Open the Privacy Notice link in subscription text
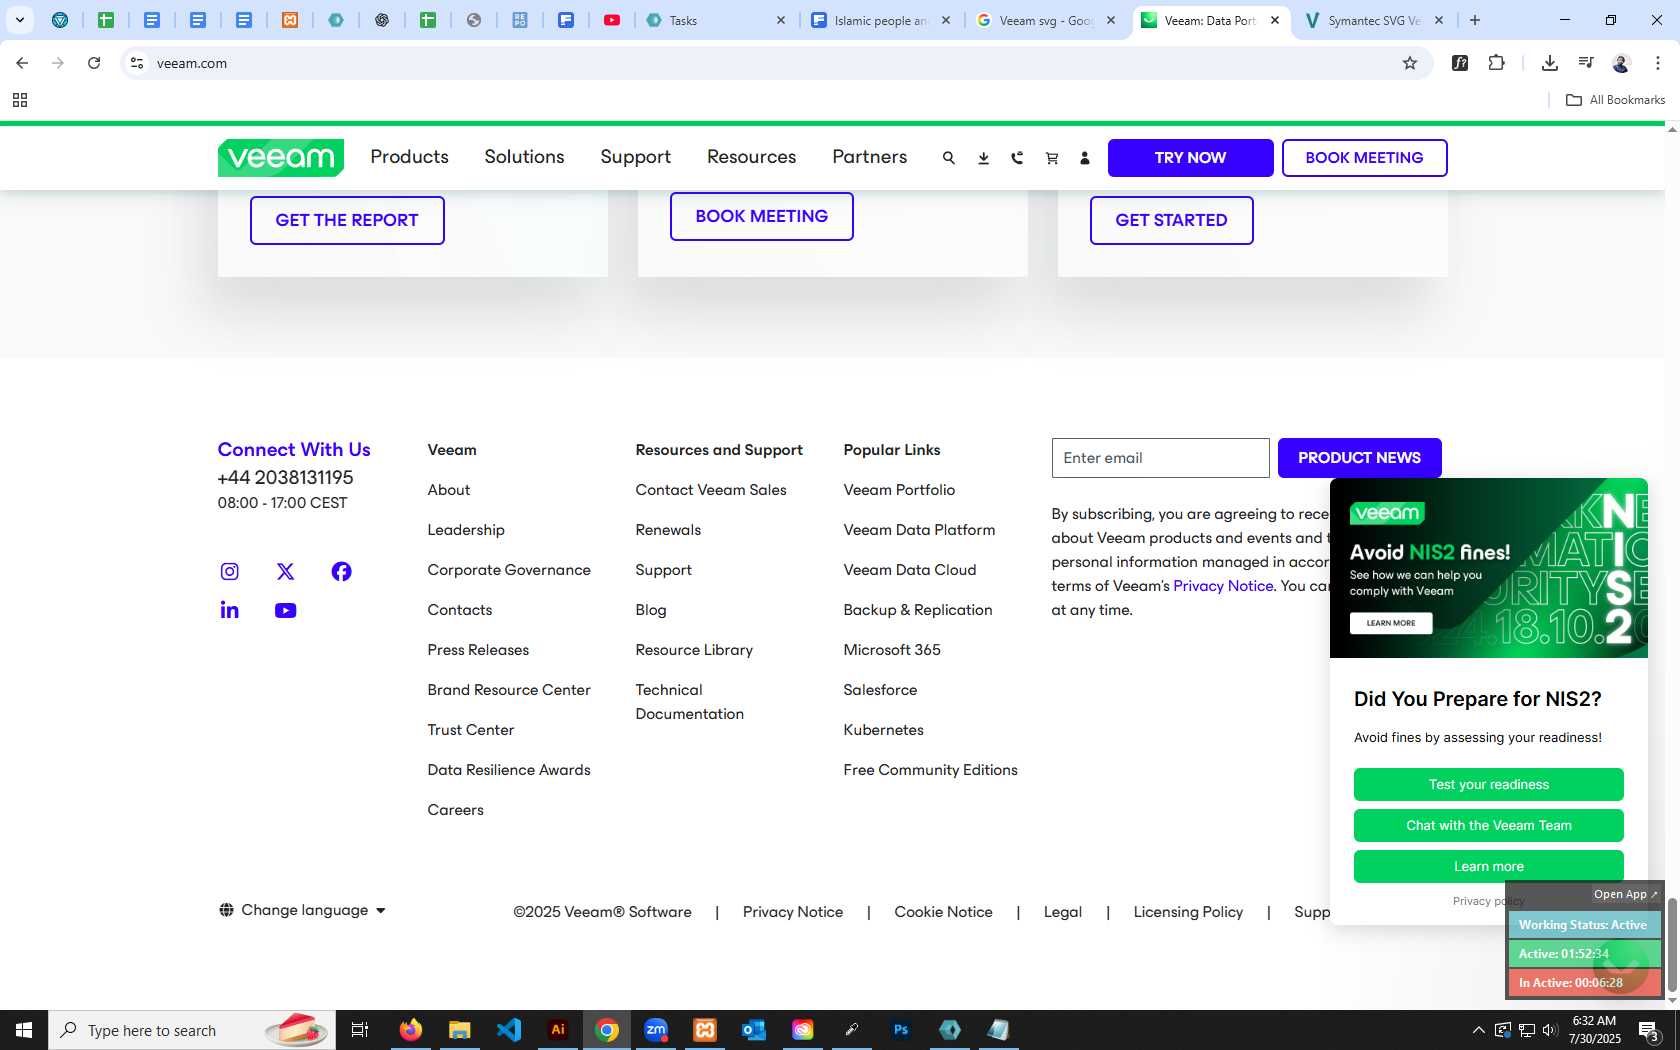 click(1223, 586)
